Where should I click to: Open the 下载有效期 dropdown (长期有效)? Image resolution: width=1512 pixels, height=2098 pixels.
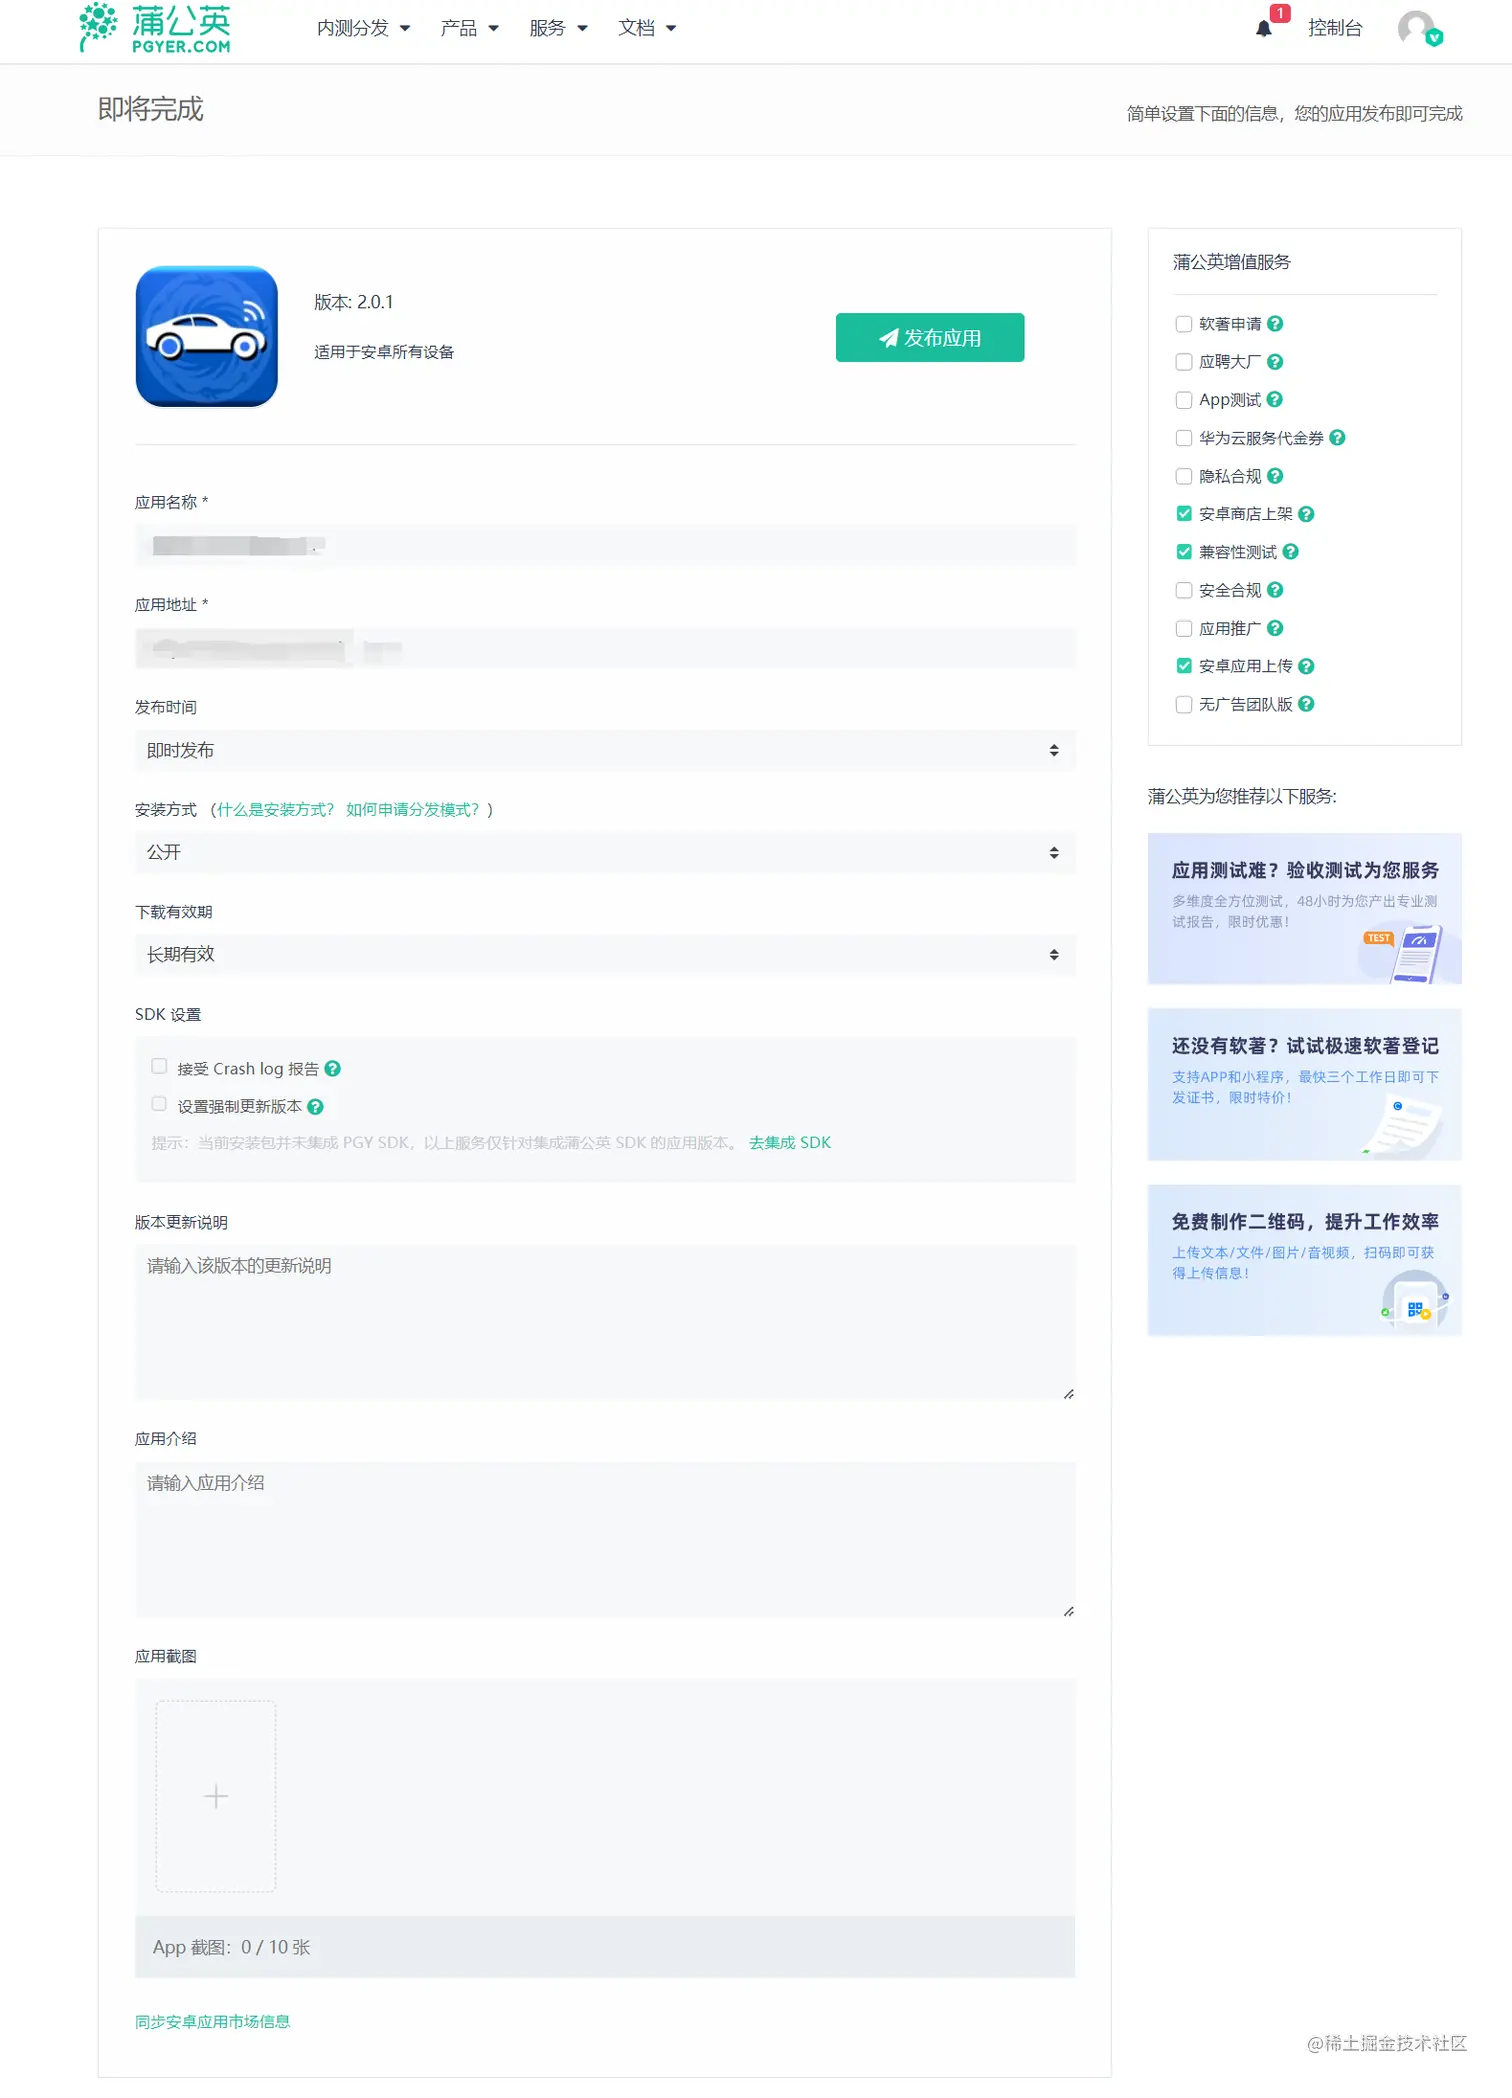point(605,955)
